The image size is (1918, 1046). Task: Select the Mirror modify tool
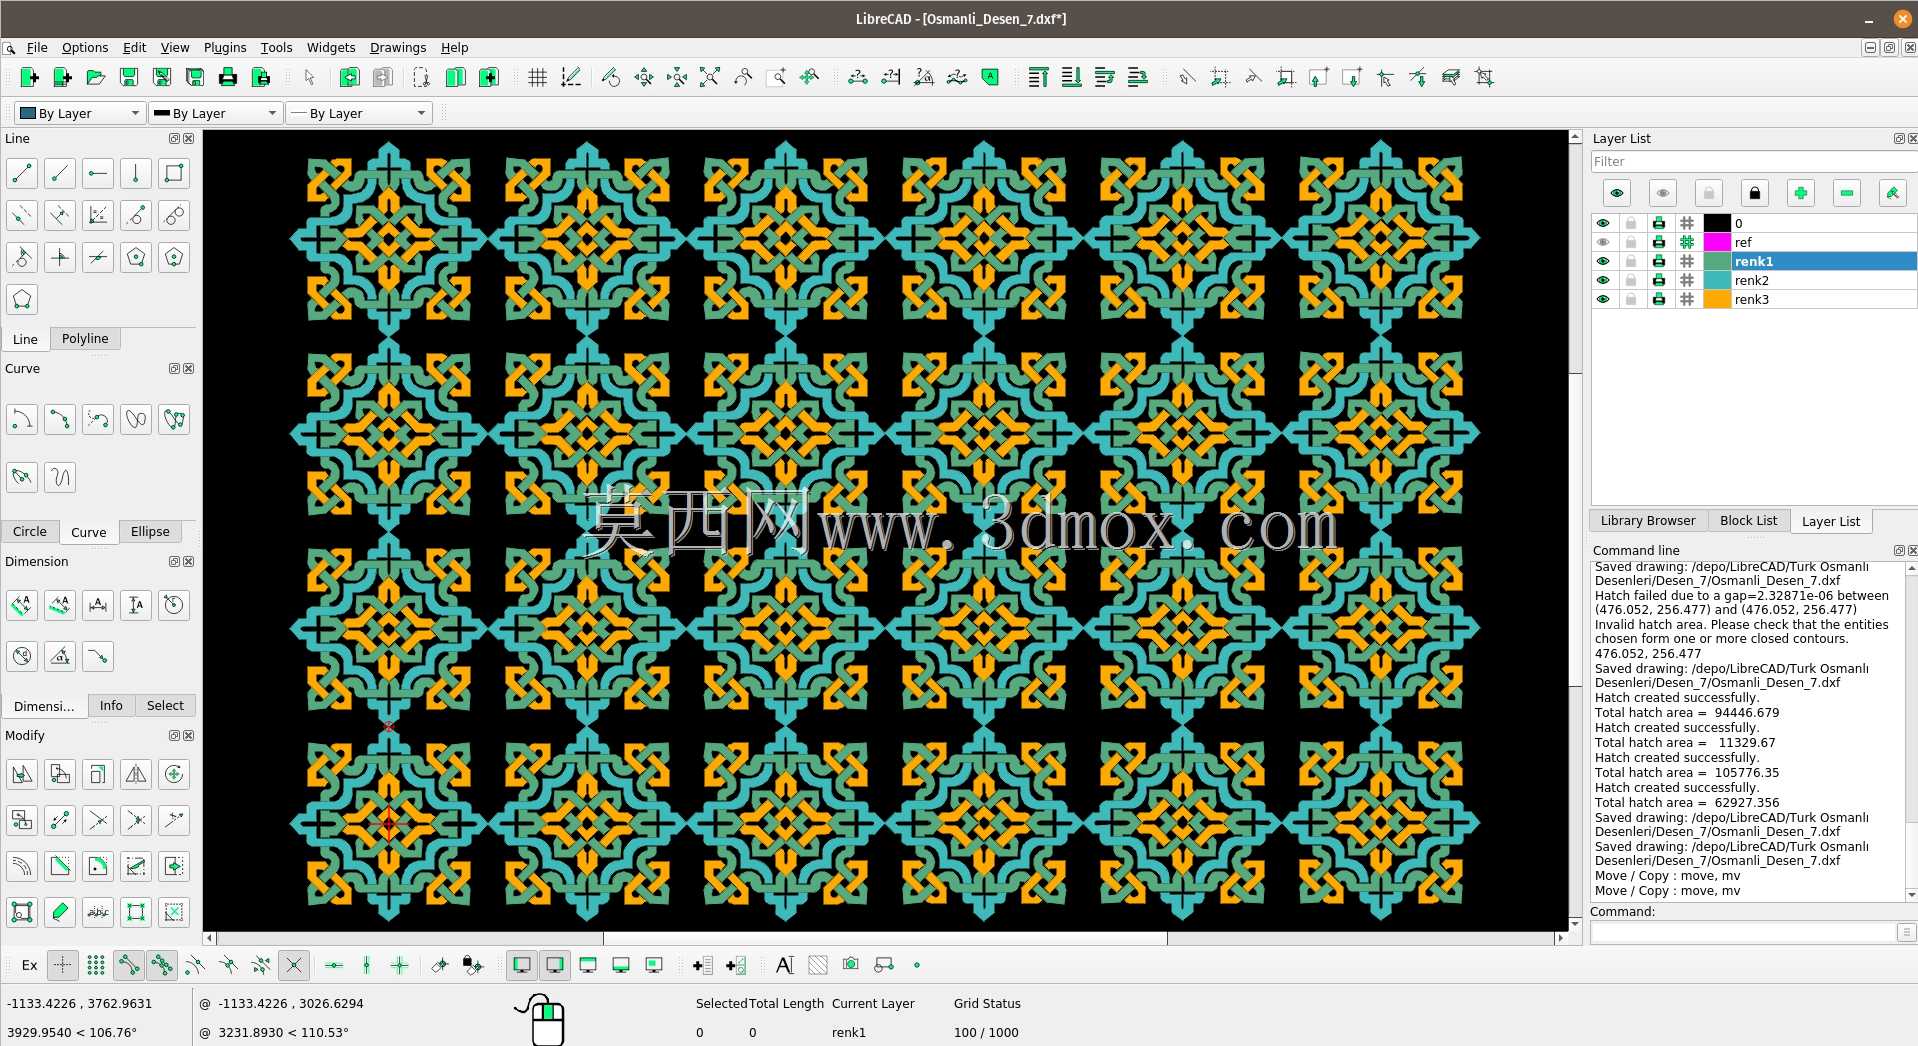(136, 774)
